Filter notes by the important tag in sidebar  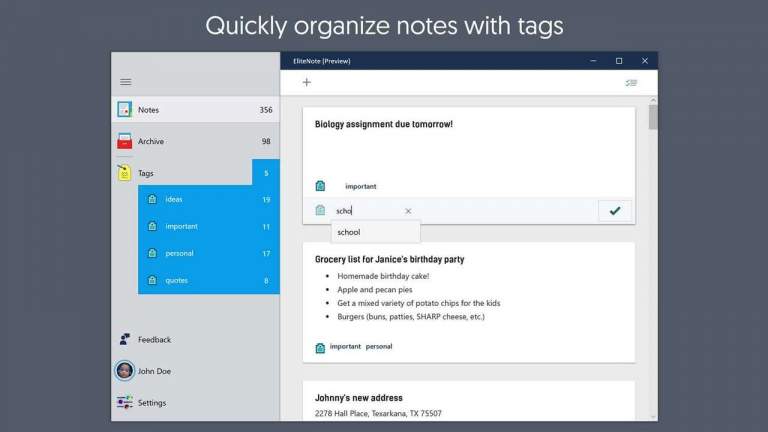pos(209,226)
